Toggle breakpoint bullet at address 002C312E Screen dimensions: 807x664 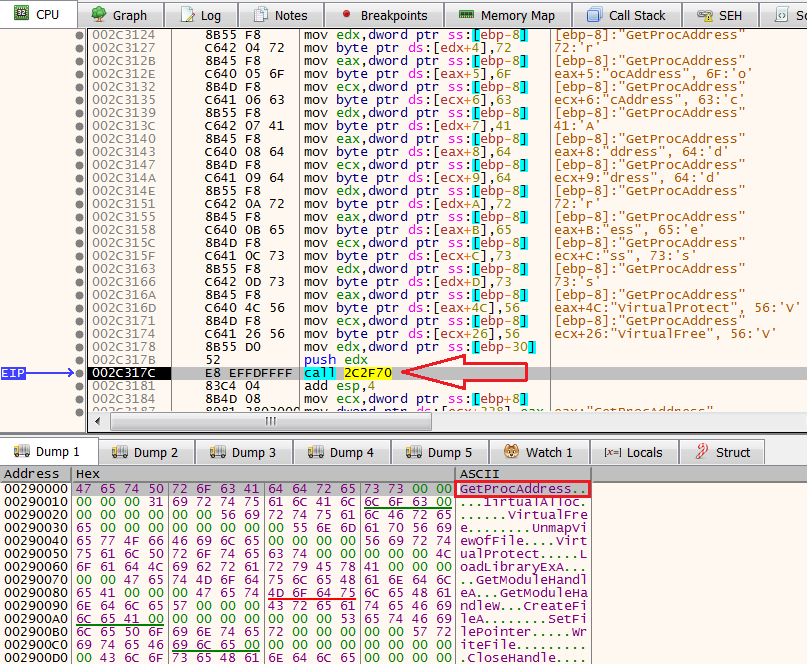tap(79, 74)
